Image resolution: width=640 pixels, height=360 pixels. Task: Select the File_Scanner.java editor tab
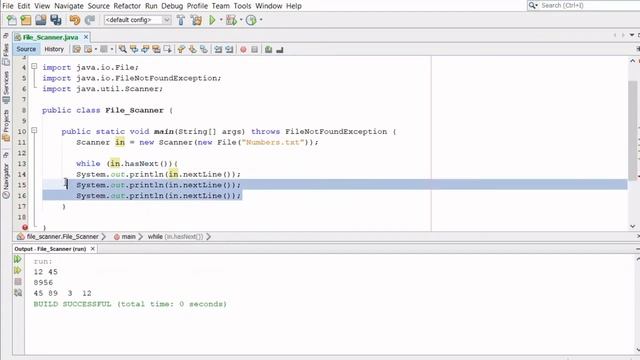click(50, 37)
